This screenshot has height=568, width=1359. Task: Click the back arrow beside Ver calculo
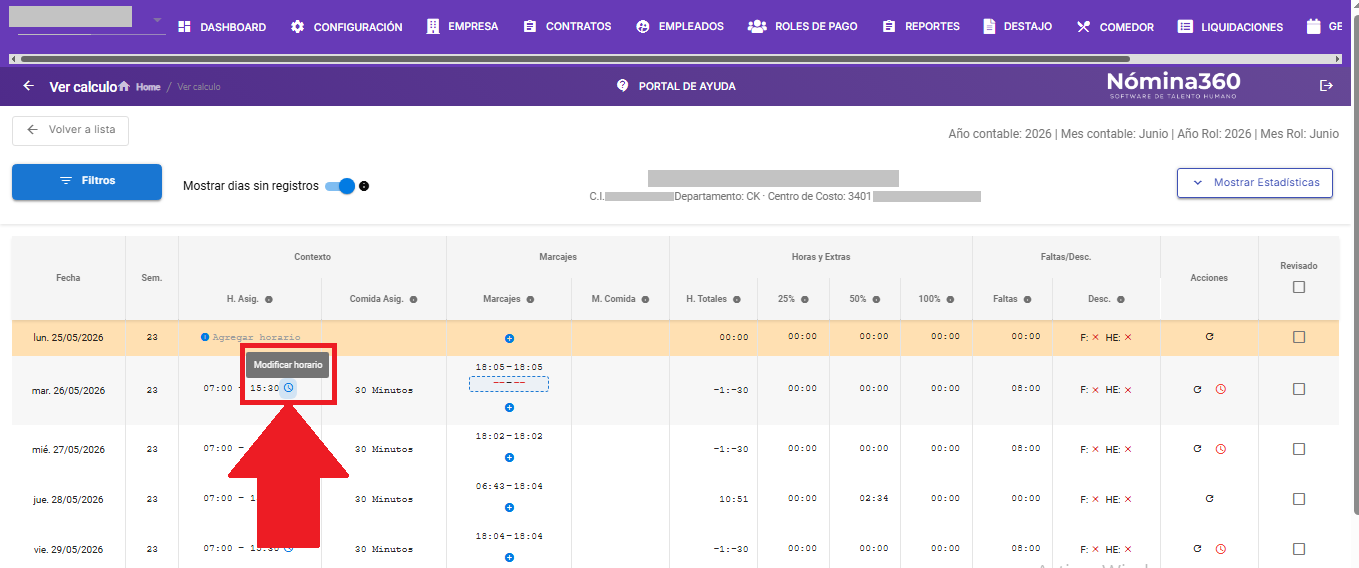28,86
